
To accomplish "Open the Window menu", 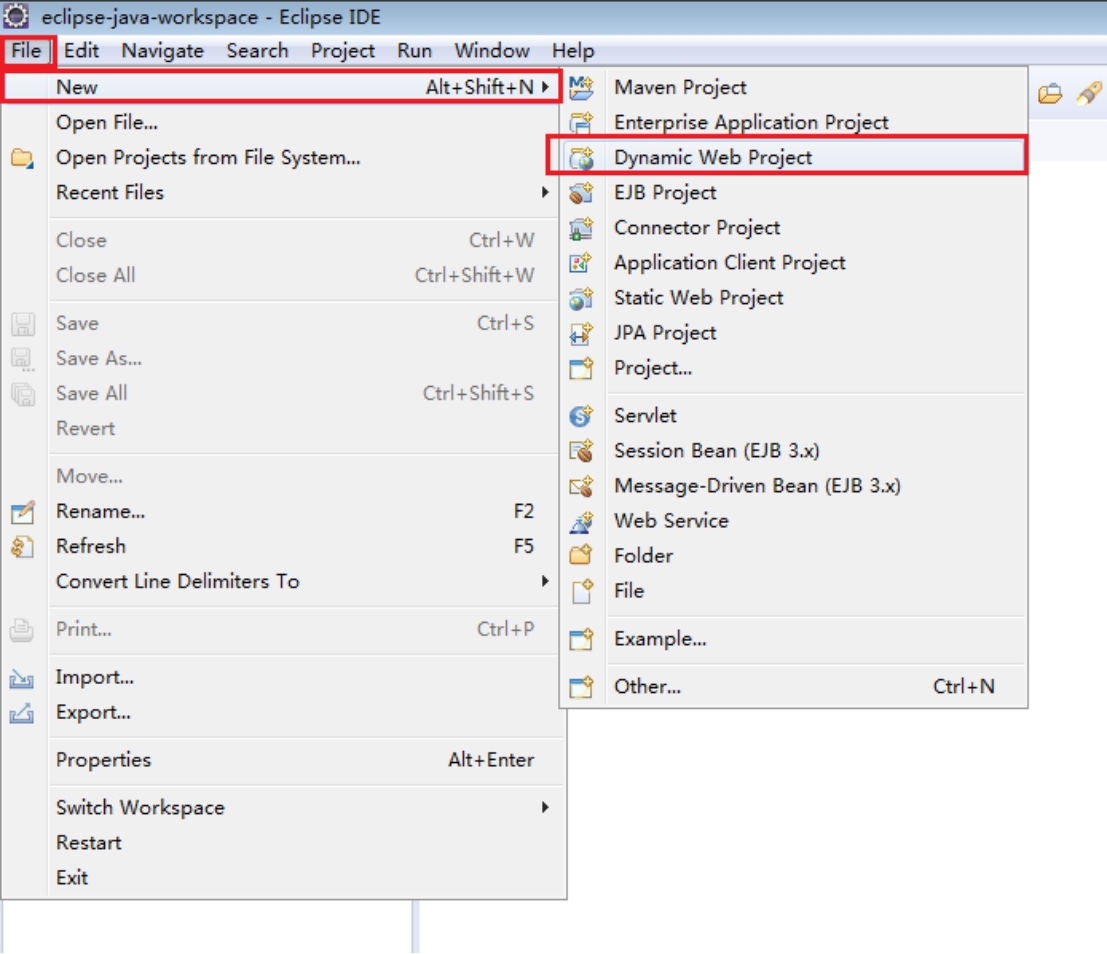I will tap(491, 51).
